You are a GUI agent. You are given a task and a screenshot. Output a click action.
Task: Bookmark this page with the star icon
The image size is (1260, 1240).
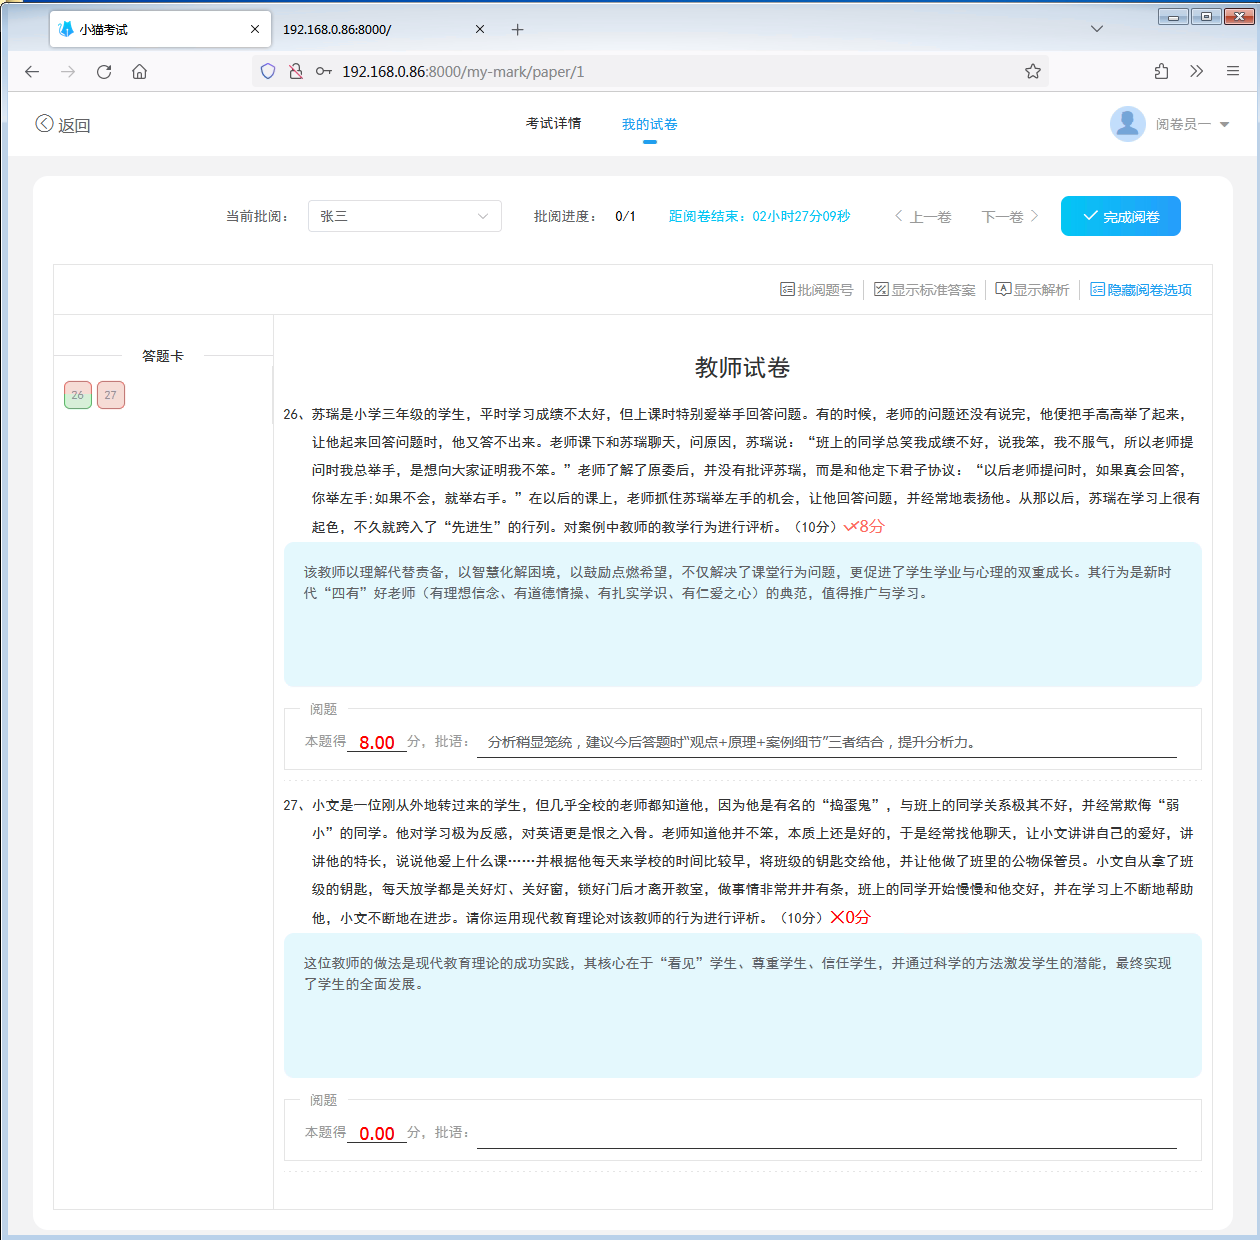[1033, 72]
